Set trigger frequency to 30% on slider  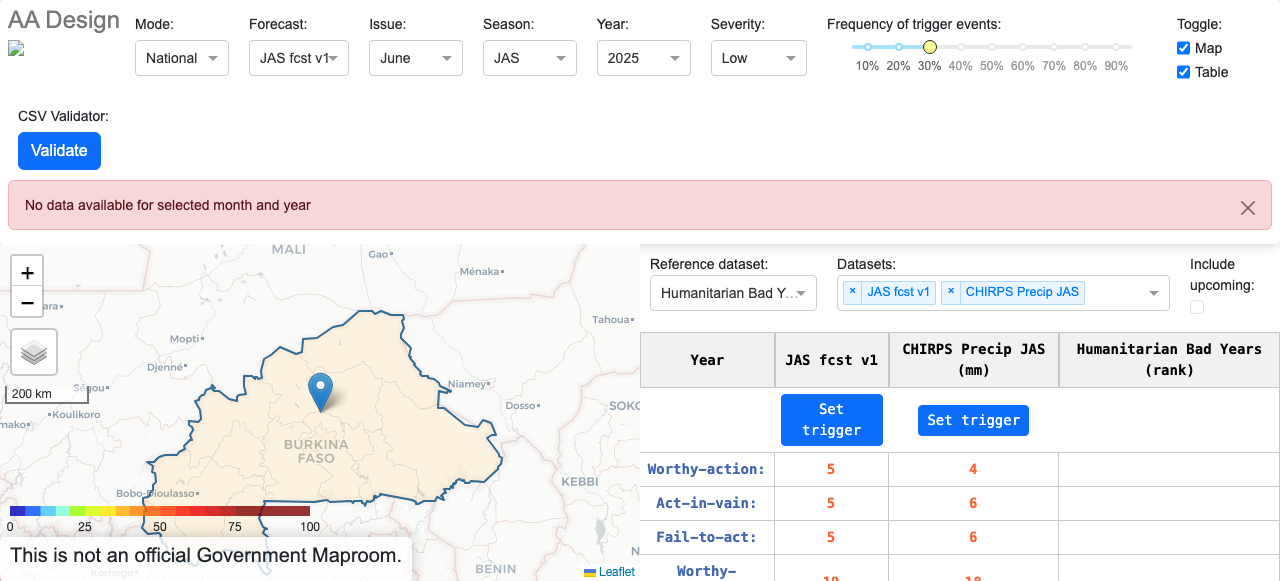pos(929,46)
